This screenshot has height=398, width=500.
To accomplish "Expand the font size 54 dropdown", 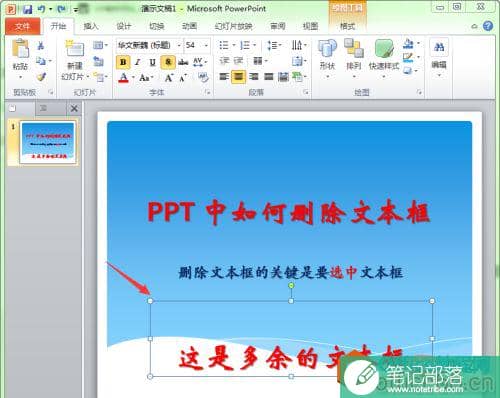I will (206, 45).
